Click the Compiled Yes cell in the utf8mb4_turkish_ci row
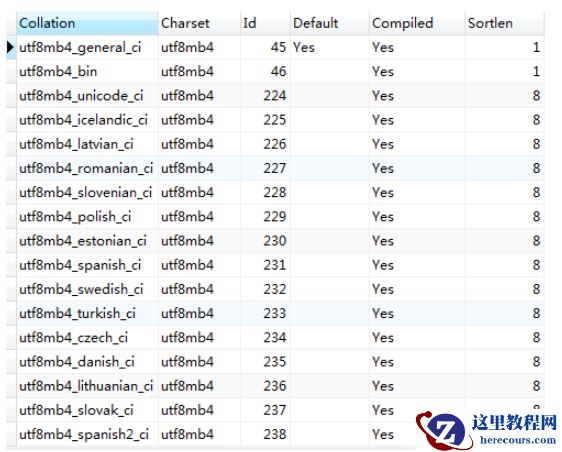Image resolution: width=562 pixels, height=452 pixels. click(417, 313)
